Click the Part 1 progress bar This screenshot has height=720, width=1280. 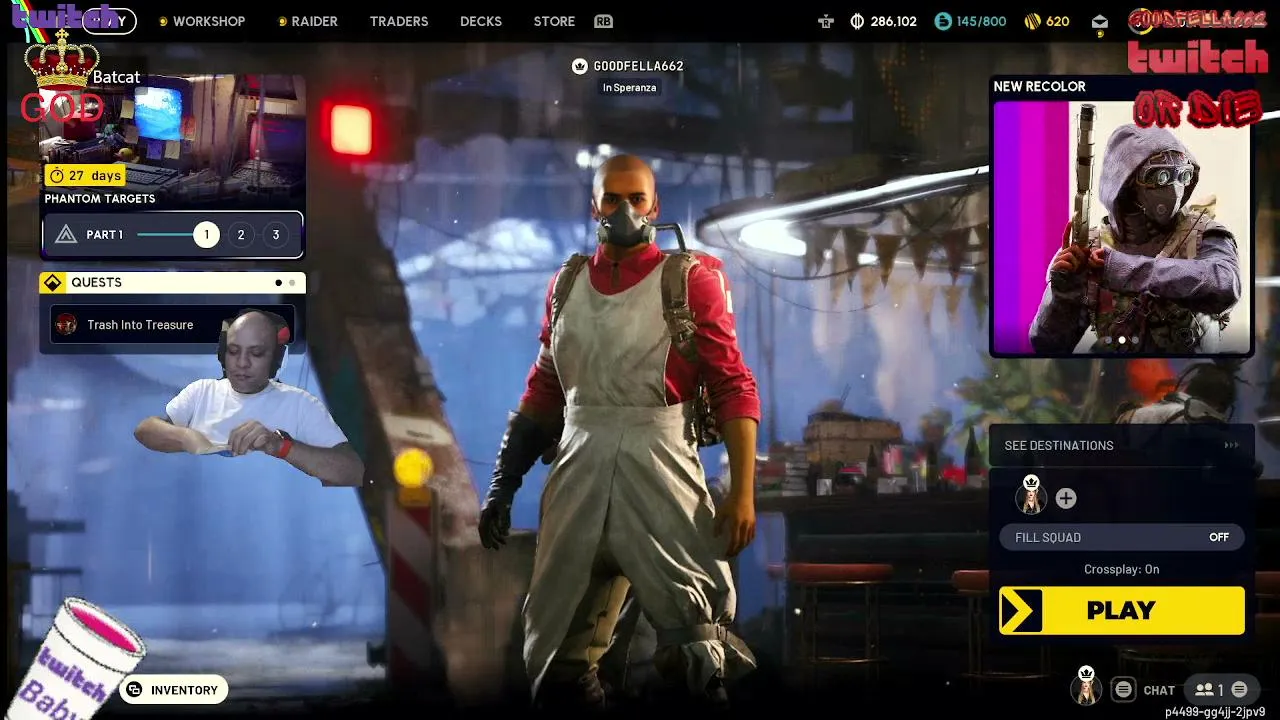tap(166, 235)
